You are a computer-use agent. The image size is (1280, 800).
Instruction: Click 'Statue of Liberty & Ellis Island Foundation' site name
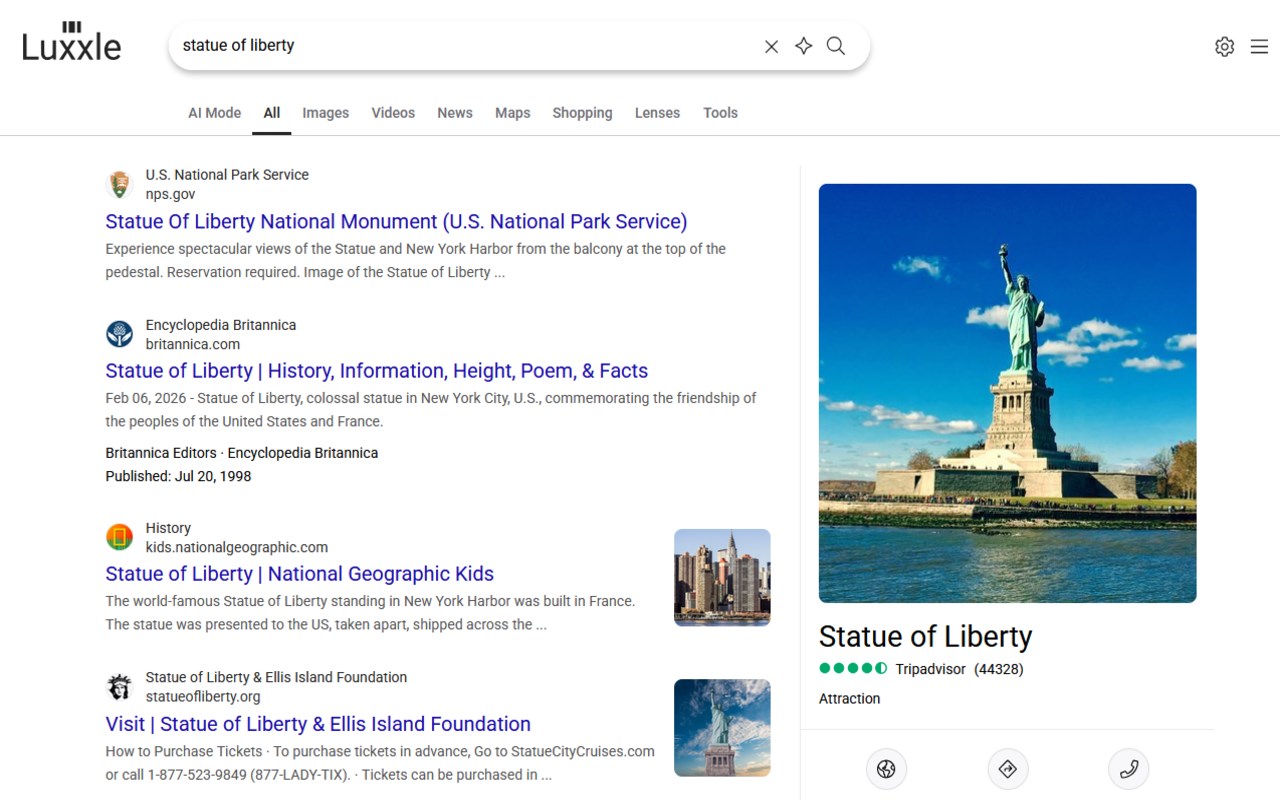point(276,678)
